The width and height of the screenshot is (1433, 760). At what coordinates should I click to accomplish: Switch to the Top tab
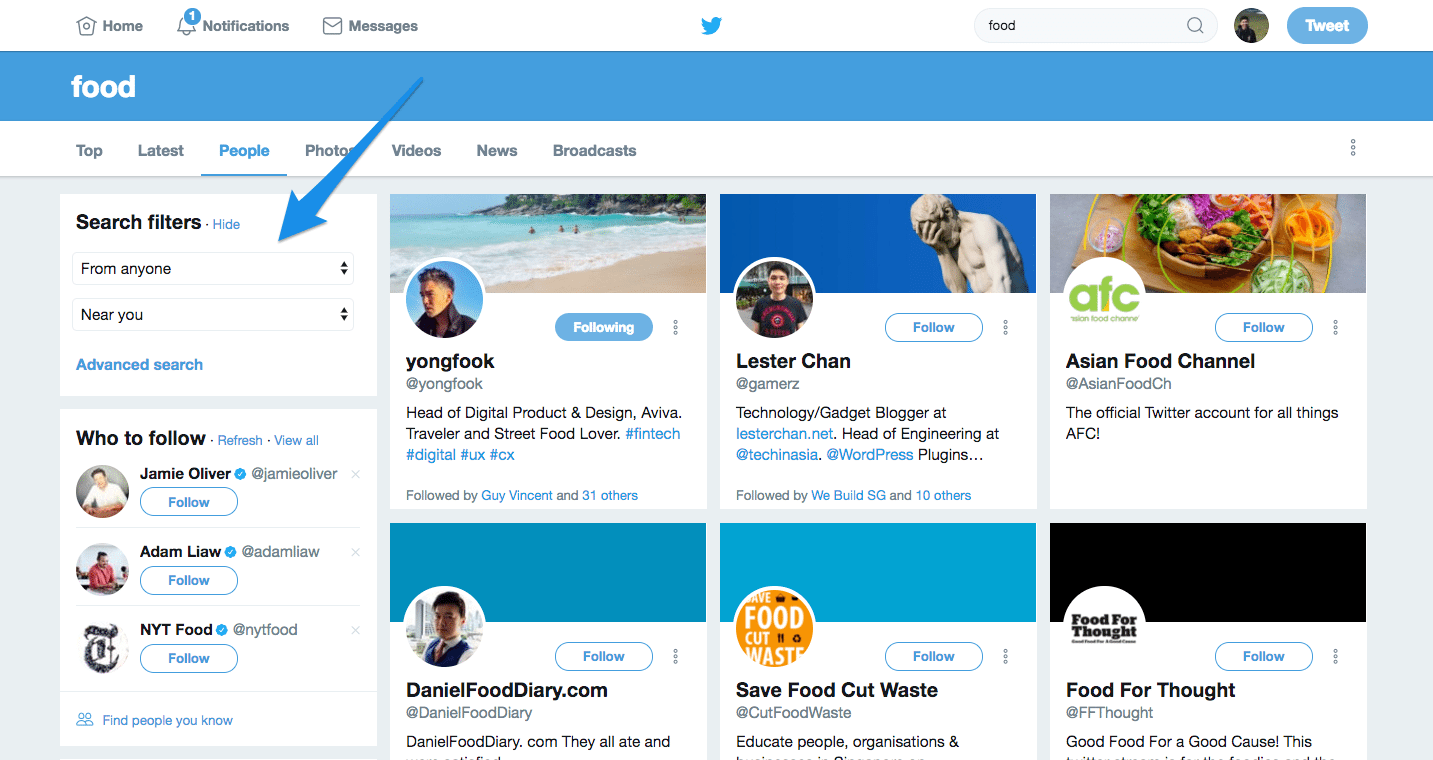click(89, 150)
